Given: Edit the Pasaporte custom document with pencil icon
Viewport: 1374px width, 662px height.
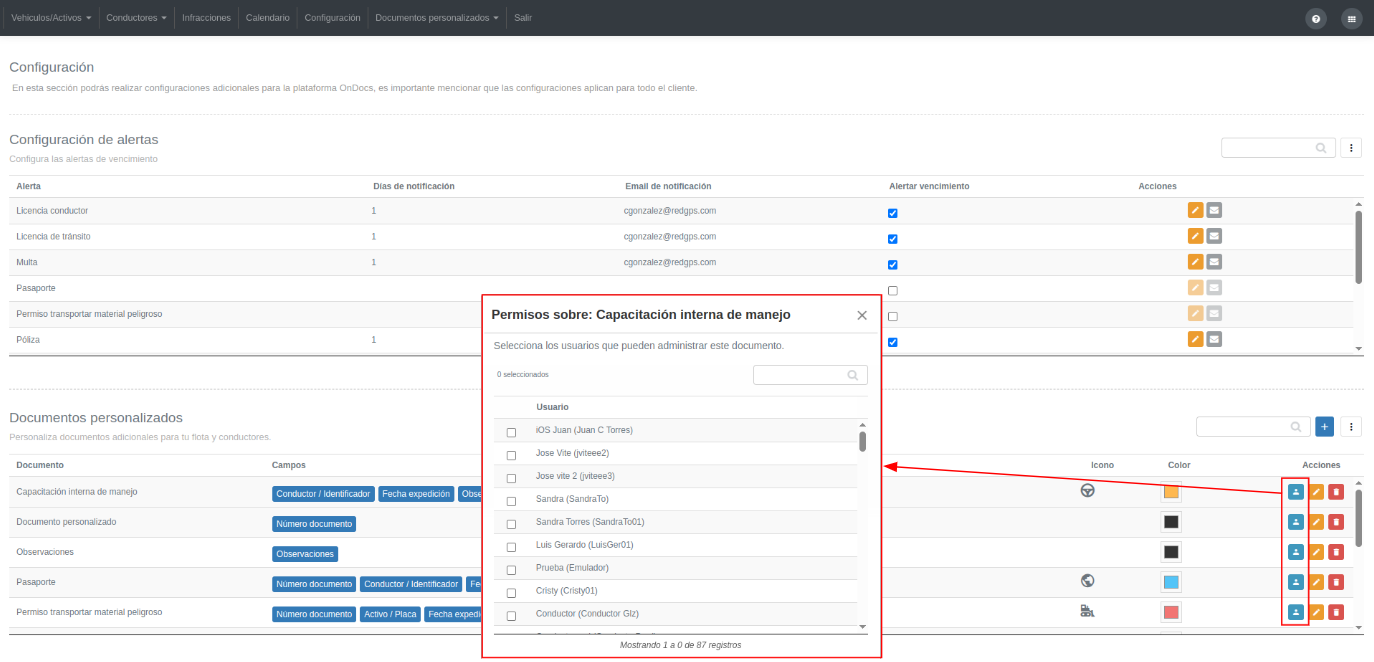Looking at the screenshot, I should pos(1316,582).
